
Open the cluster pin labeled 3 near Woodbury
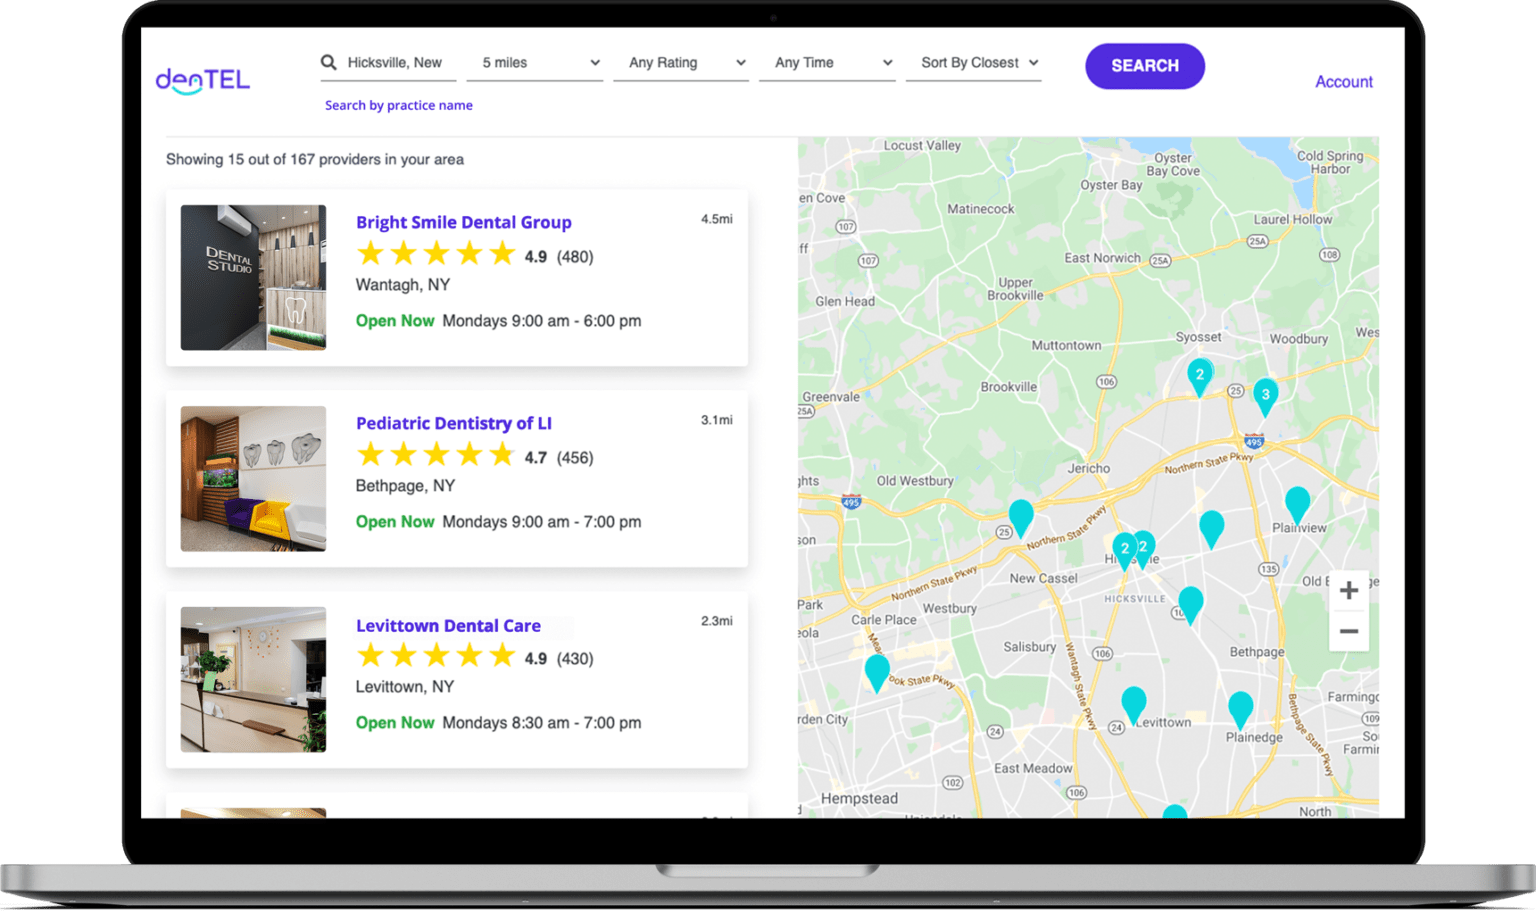click(x=1266, y=396)
